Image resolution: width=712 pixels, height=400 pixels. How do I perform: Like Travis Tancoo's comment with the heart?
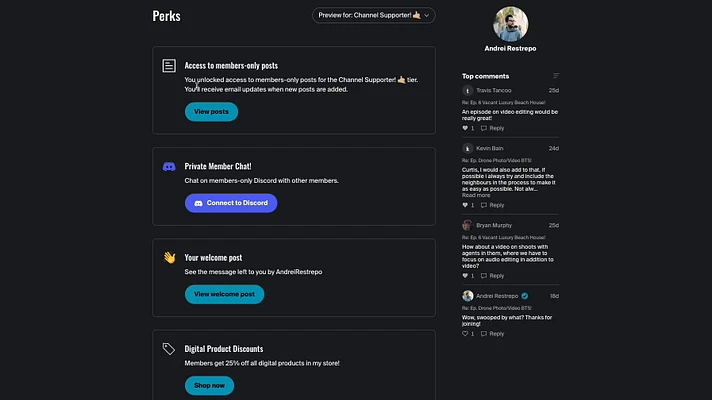pos(465,128)
